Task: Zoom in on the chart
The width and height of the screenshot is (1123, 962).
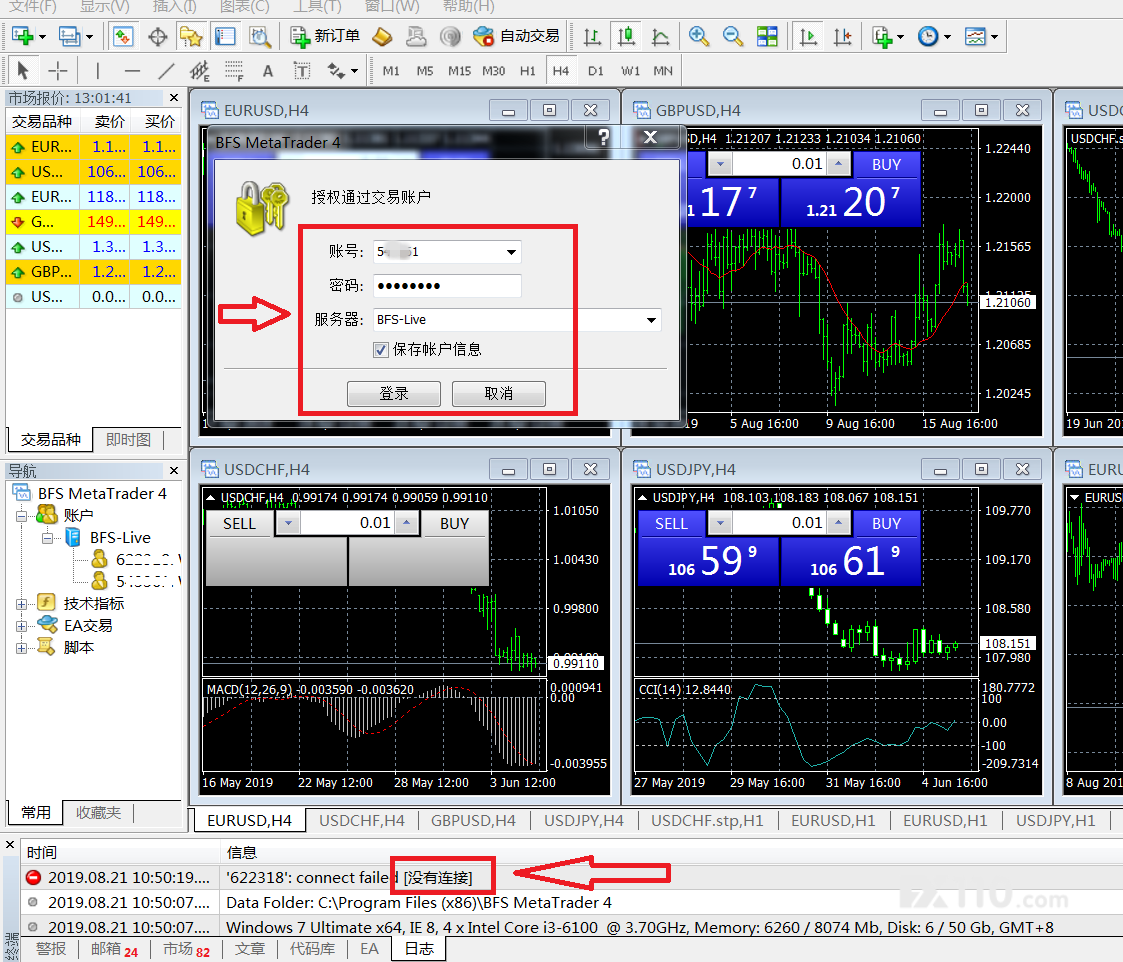Action: pos(698,36)
